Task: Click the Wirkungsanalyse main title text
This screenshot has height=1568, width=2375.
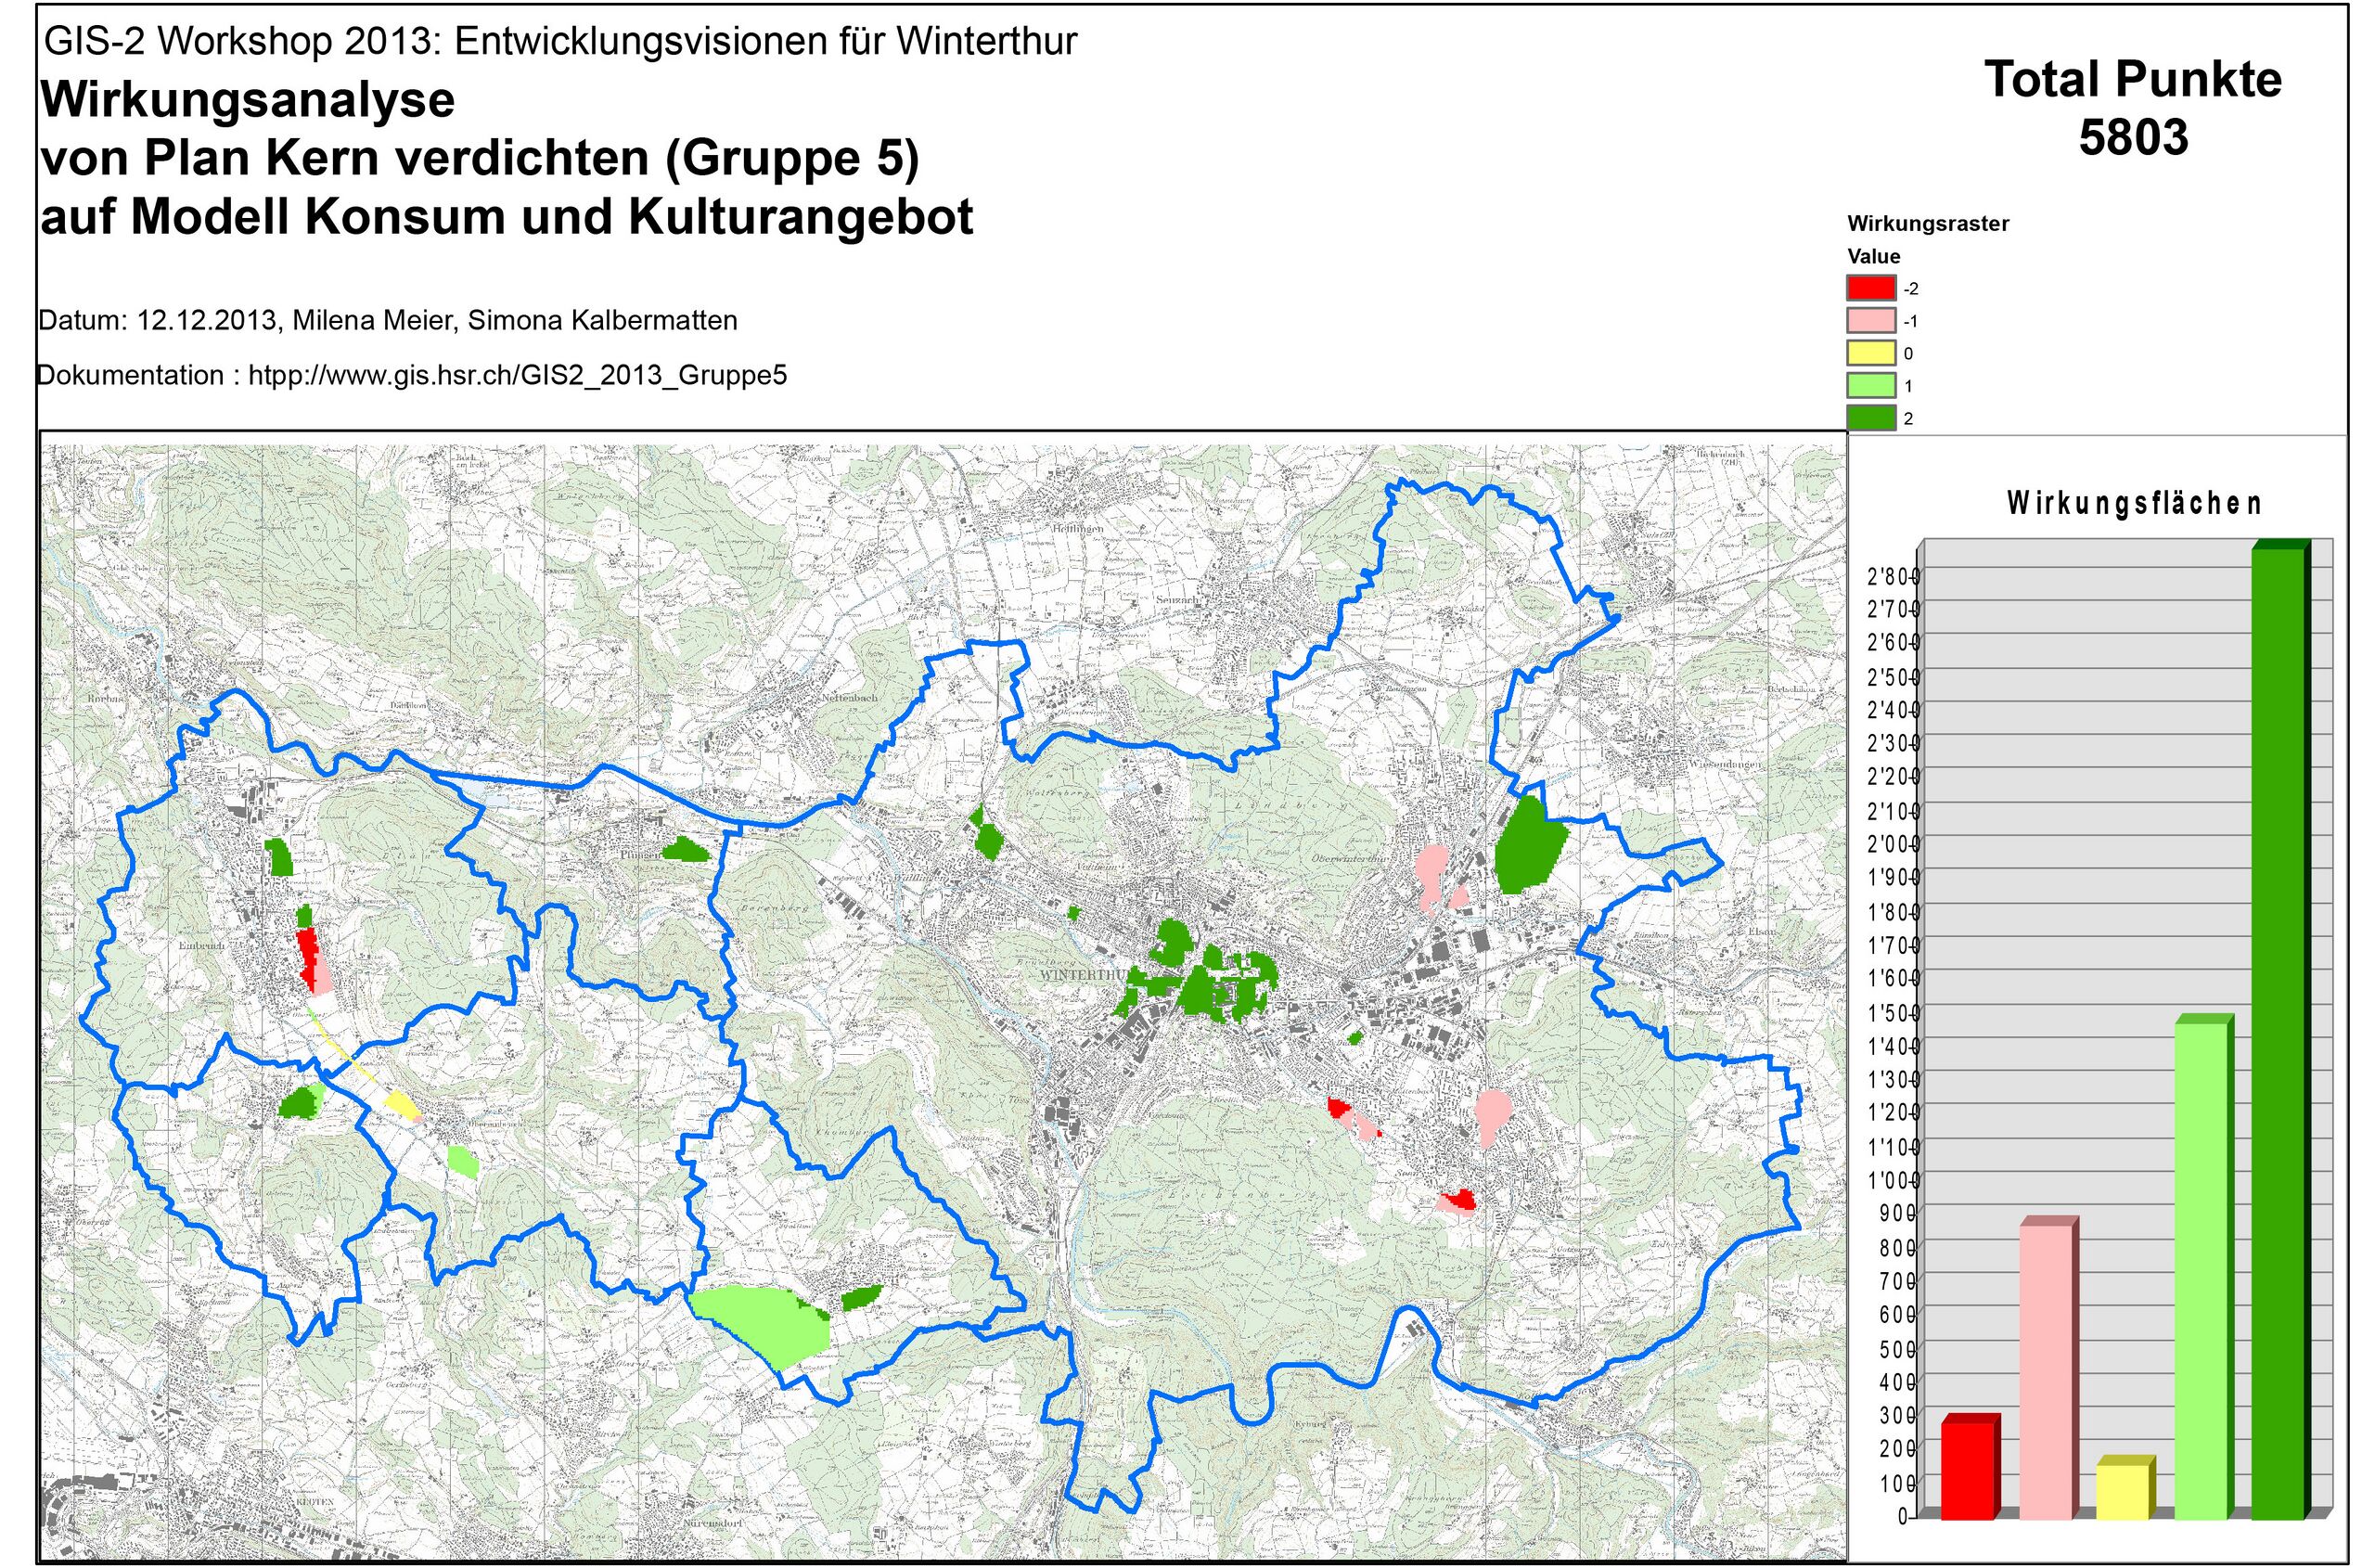Action: (x=248, y=101)
